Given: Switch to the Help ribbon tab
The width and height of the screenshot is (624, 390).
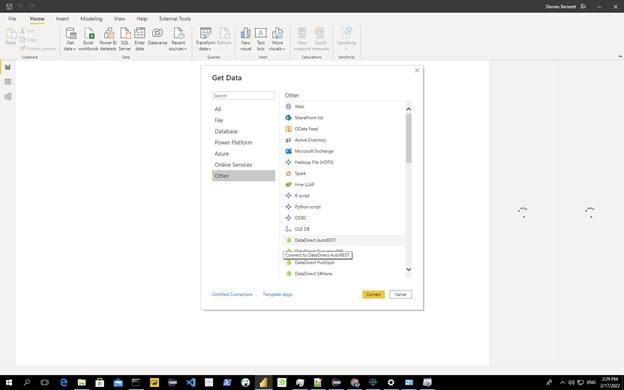Looking at the screenshot, I should [142, 19].
